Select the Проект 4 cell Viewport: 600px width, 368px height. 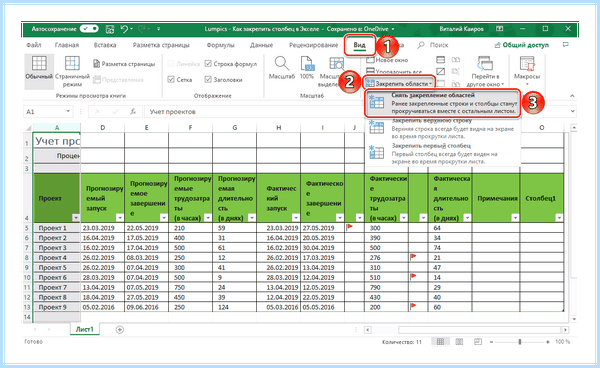pos(57,257)
